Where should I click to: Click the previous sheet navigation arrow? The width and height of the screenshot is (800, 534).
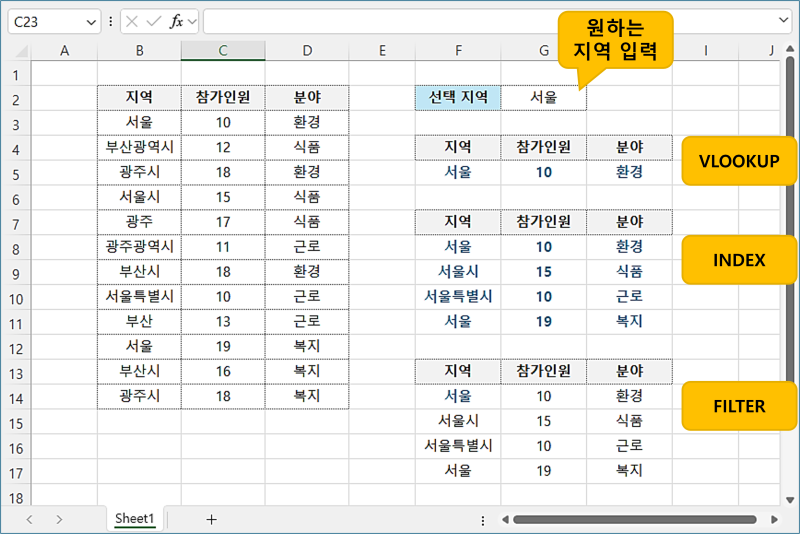(x=29, y=519)
